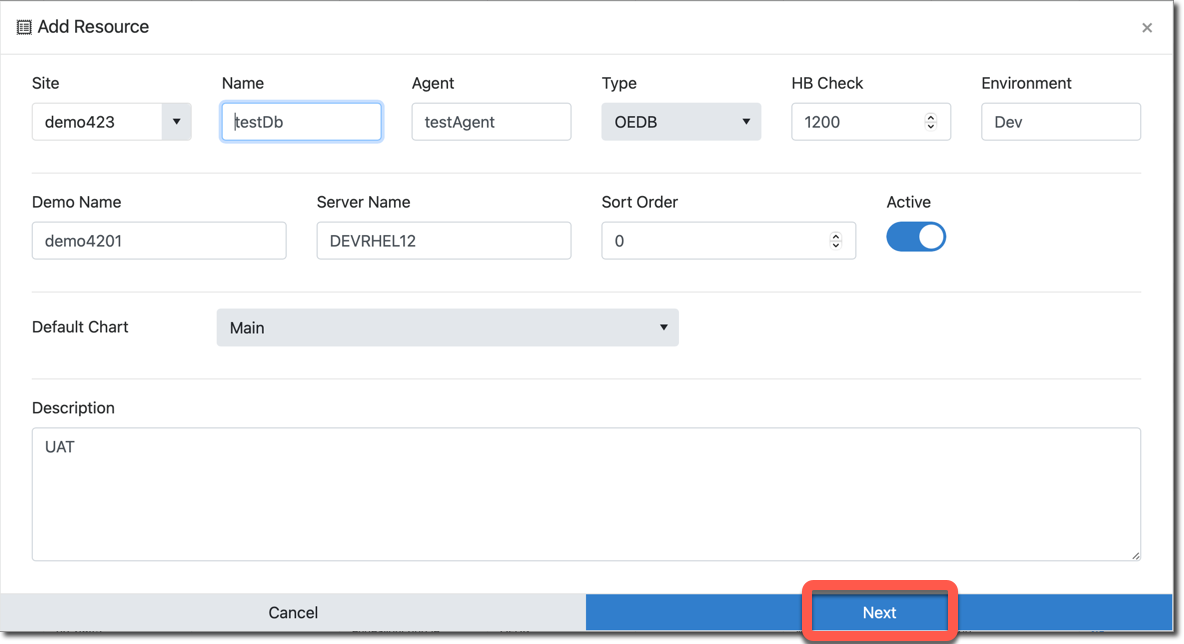Click the Next button
This screenshot has height=644, width=1184.
point(879,612)
